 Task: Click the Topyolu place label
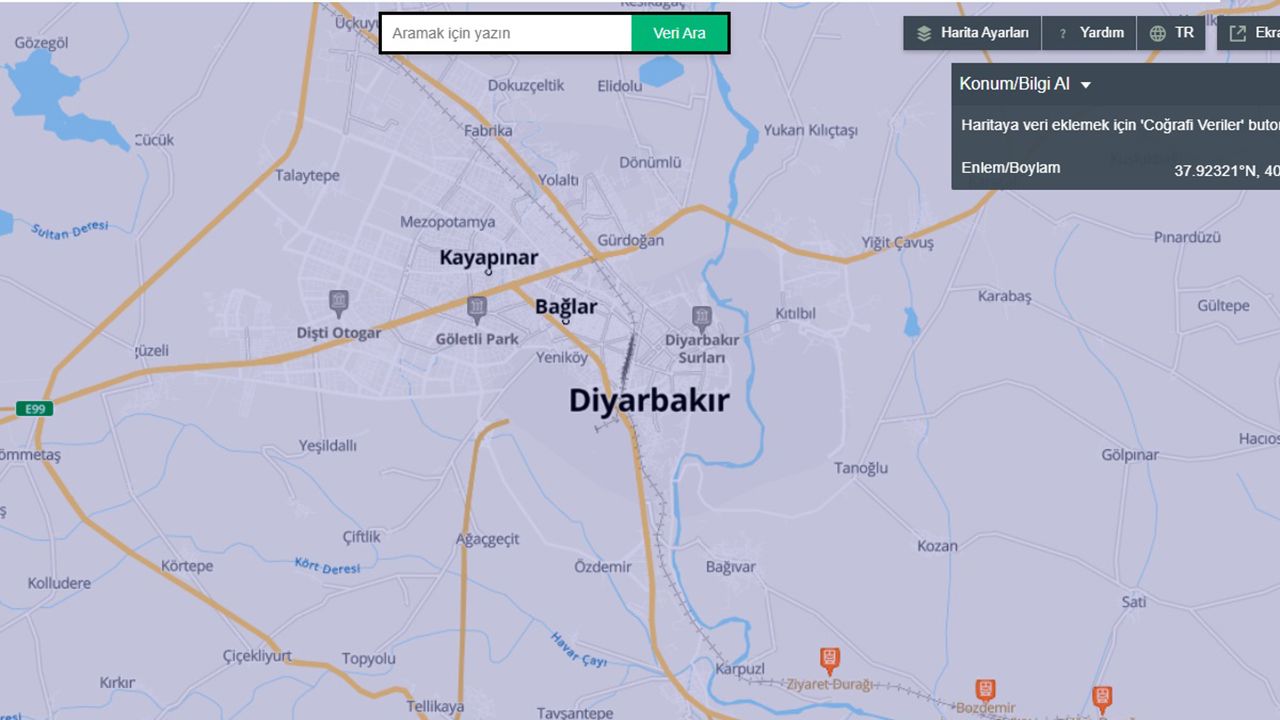coord(369,659)
